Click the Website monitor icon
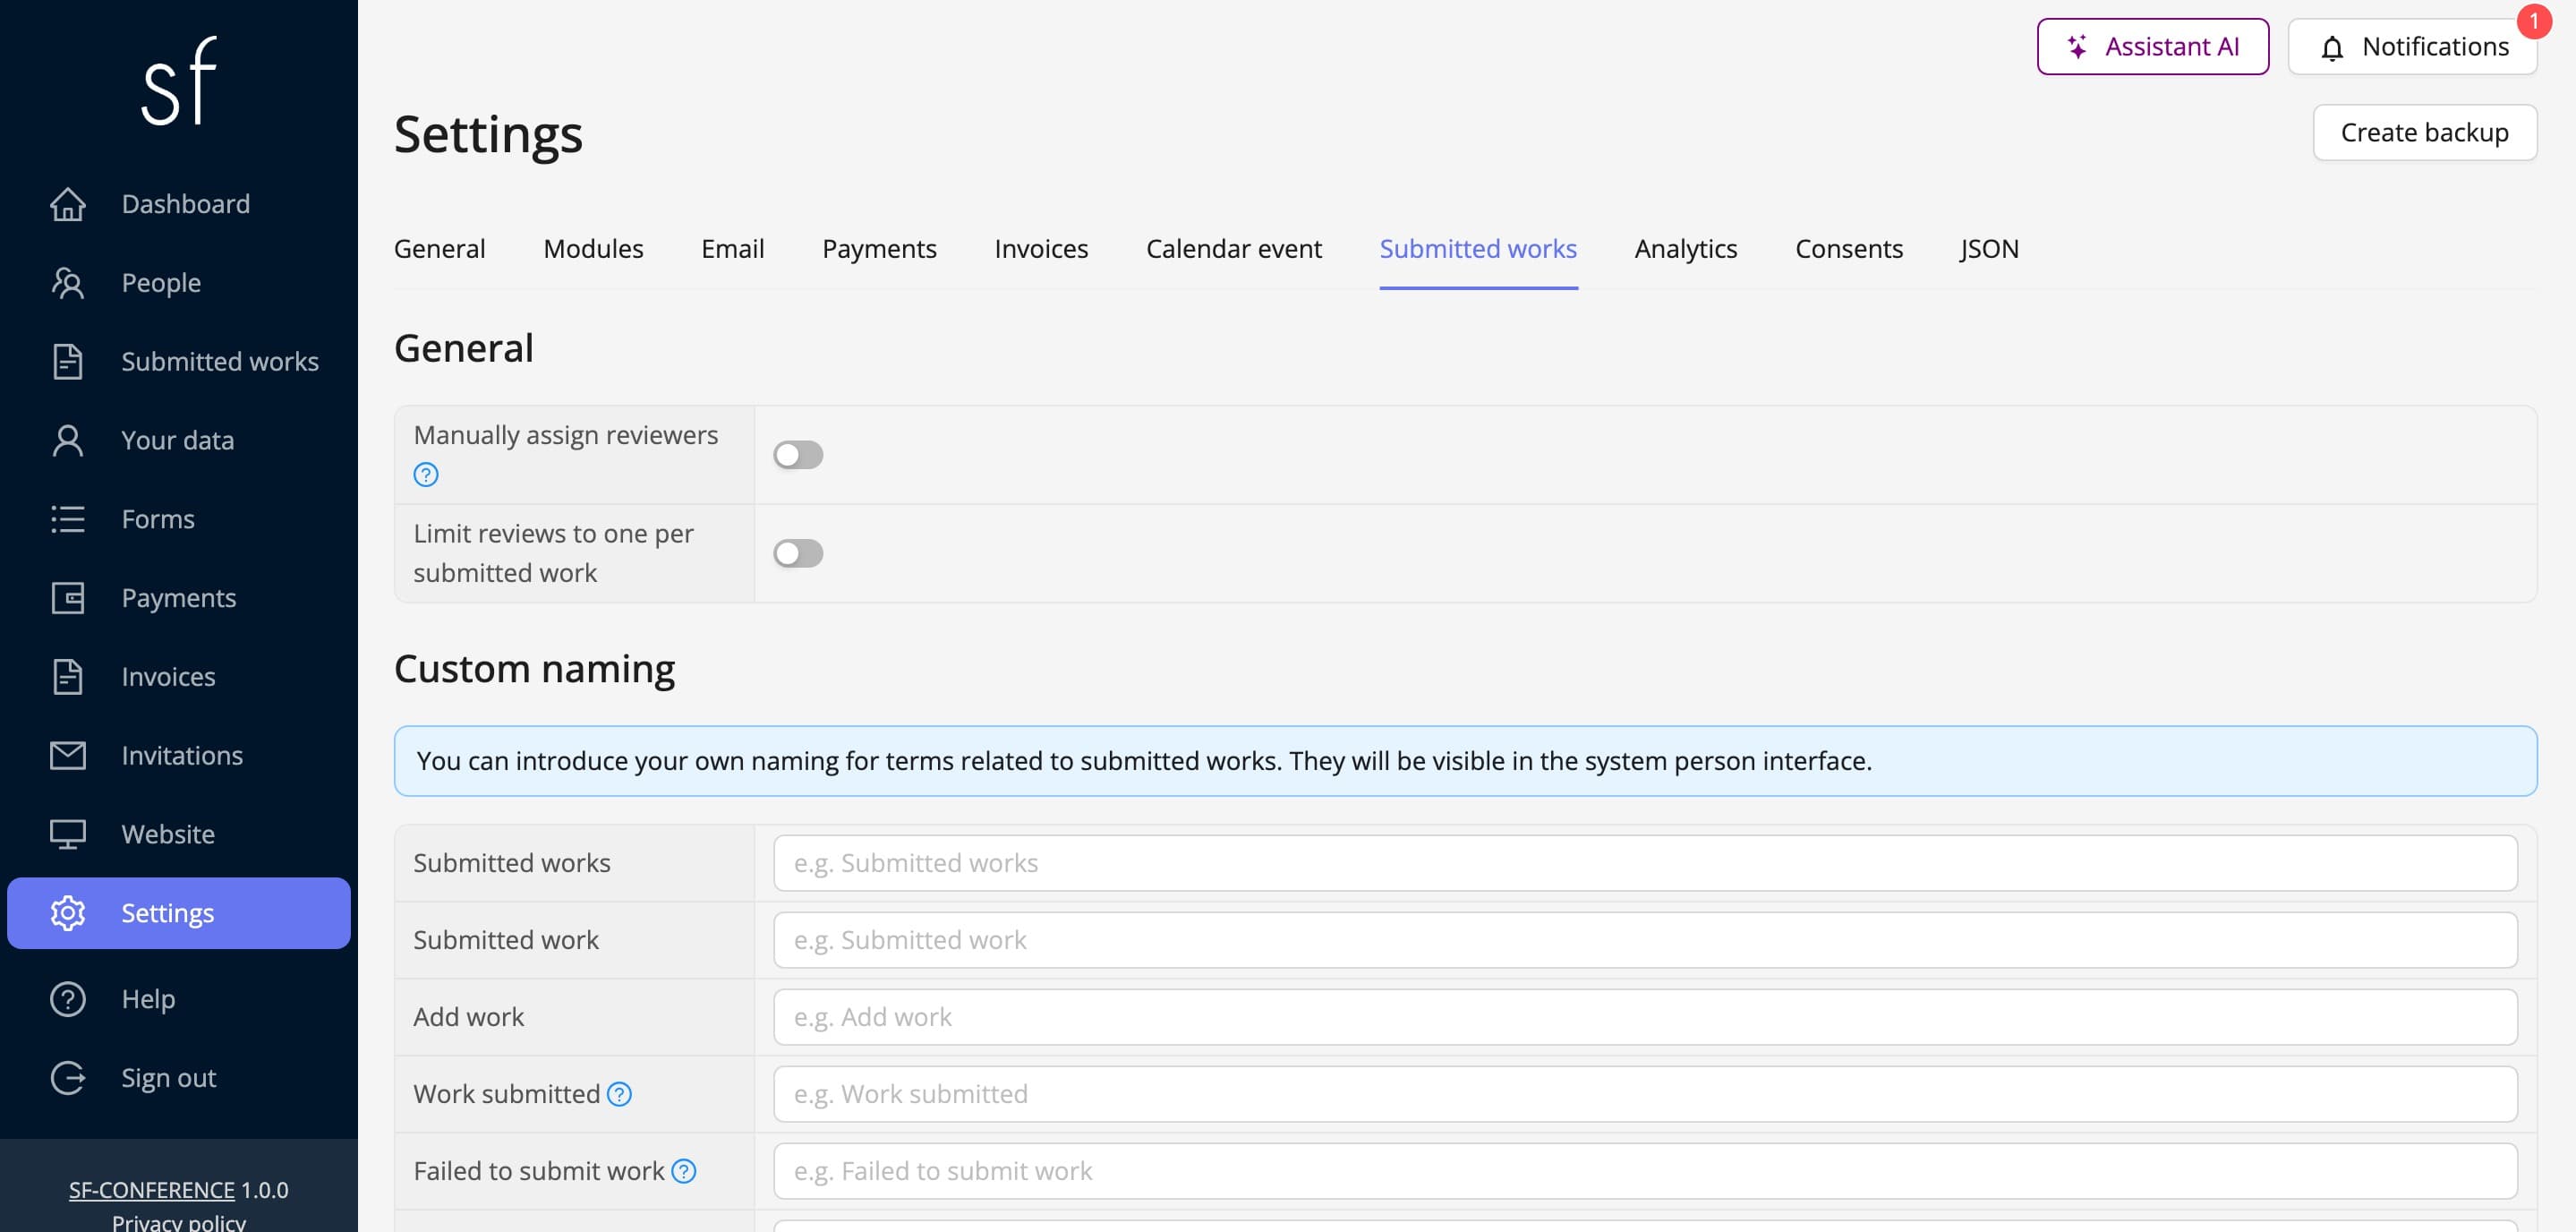Image resolution: width=2576 pixels, height=1232 pixels. click(68, 834)
